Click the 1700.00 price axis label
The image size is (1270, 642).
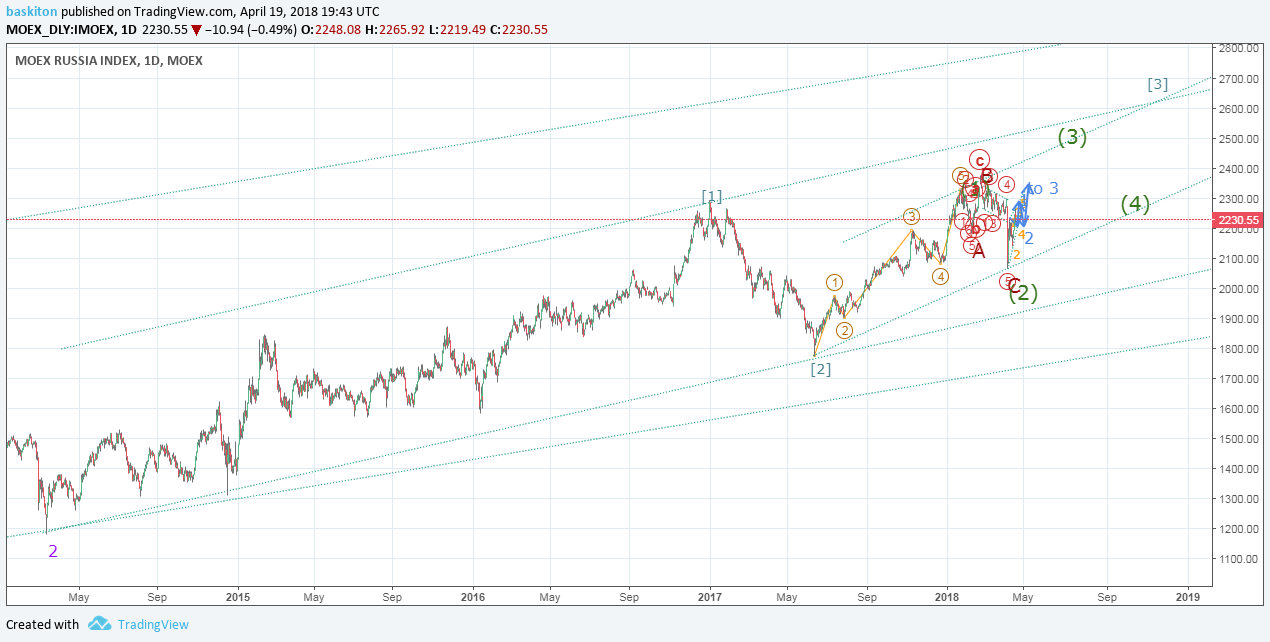(x=1239, y=379)
